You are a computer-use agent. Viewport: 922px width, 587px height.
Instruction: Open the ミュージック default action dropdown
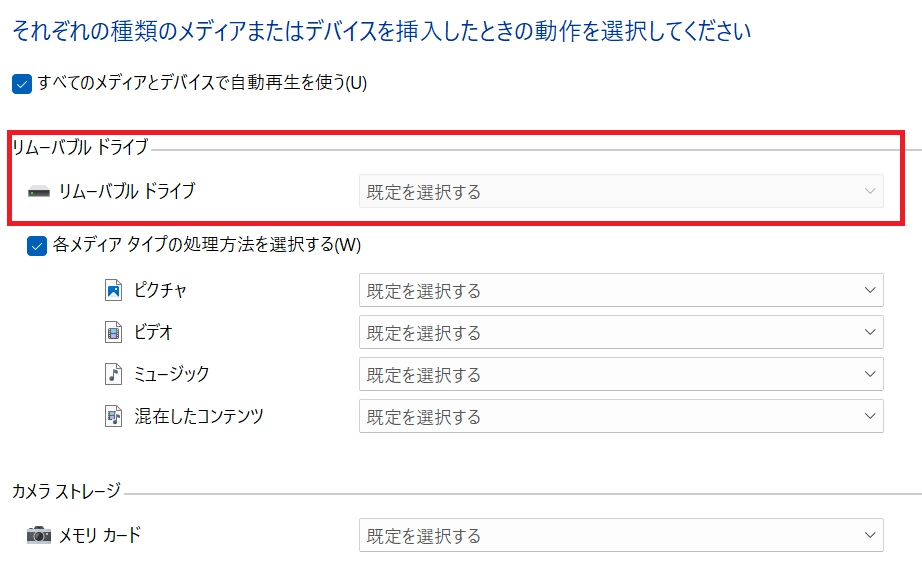pos(620,375)
